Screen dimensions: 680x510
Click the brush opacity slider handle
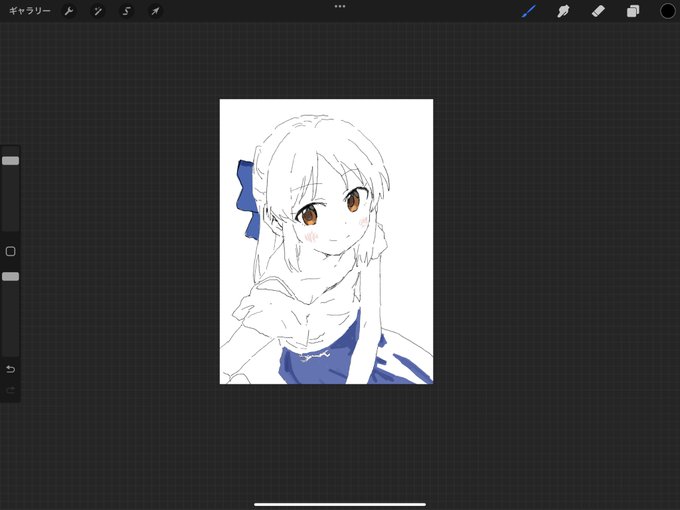pos(10,277)
